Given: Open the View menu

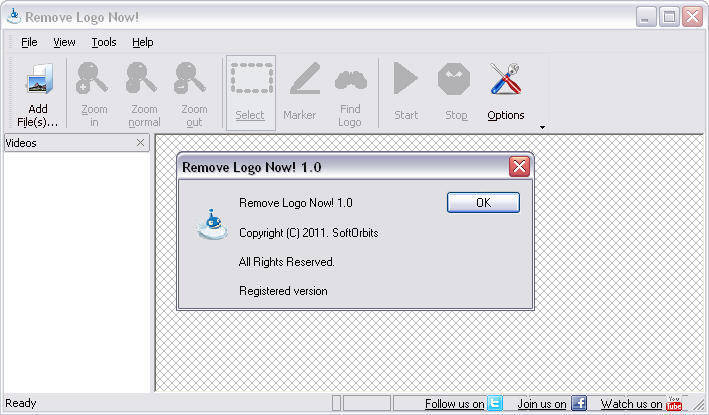Looking at the screenshot, I should [x=64, y=42].
